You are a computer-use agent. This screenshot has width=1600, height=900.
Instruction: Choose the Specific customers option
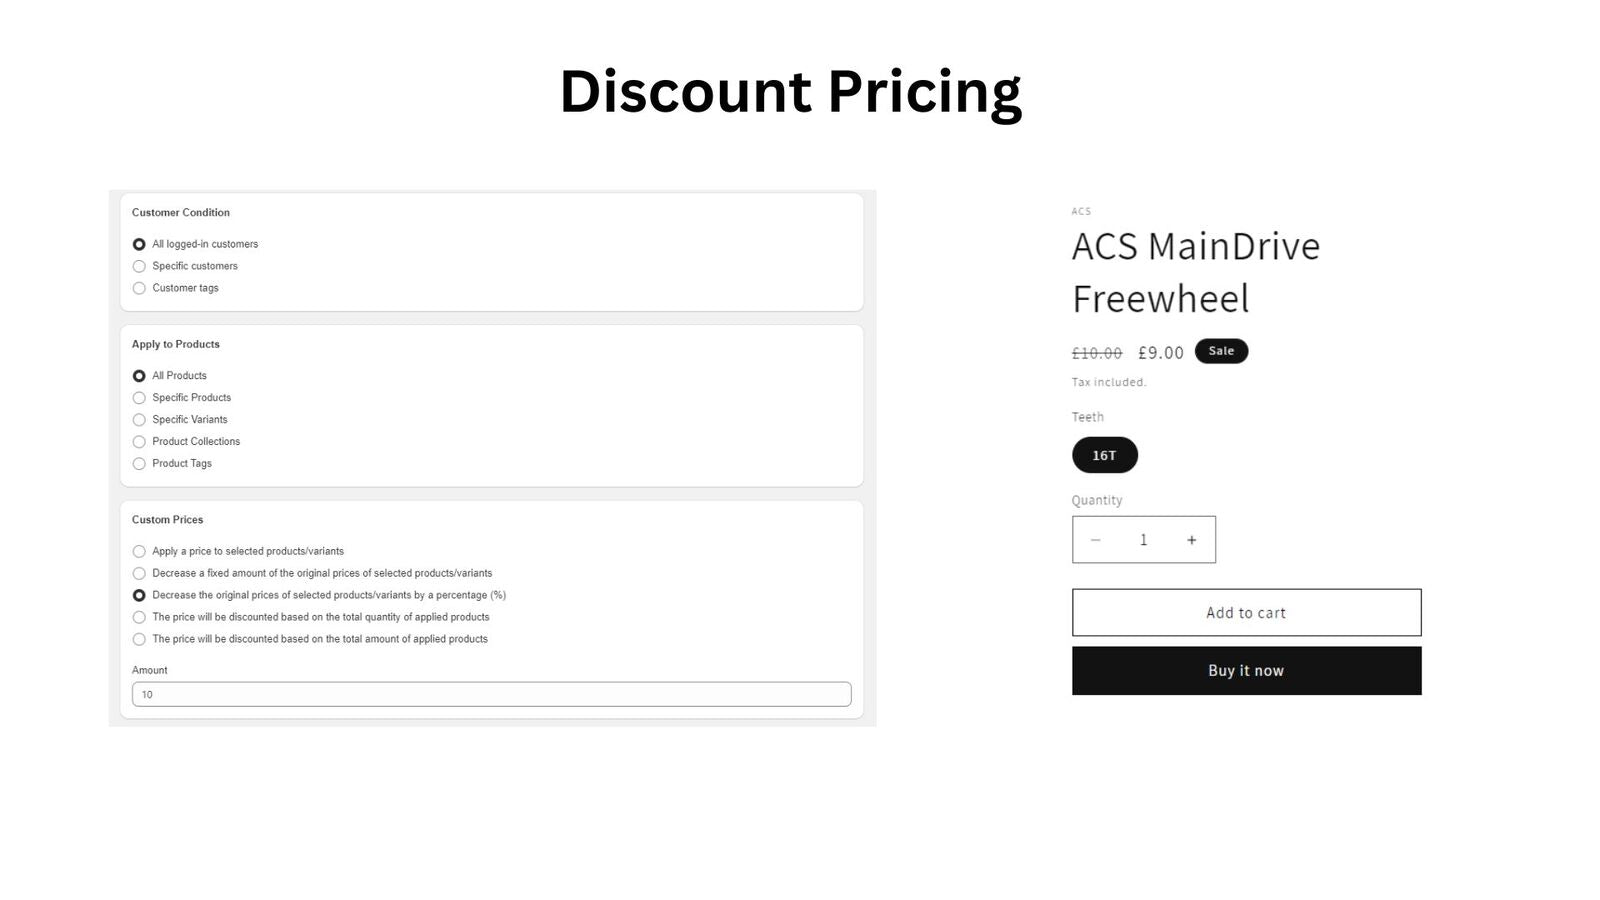[x=139, y=266]
